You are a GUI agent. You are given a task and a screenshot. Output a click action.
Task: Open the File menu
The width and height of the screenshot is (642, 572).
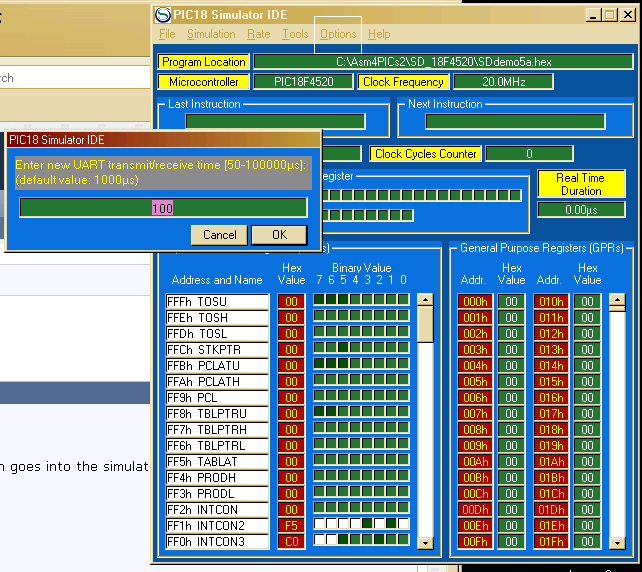[167, 34]
